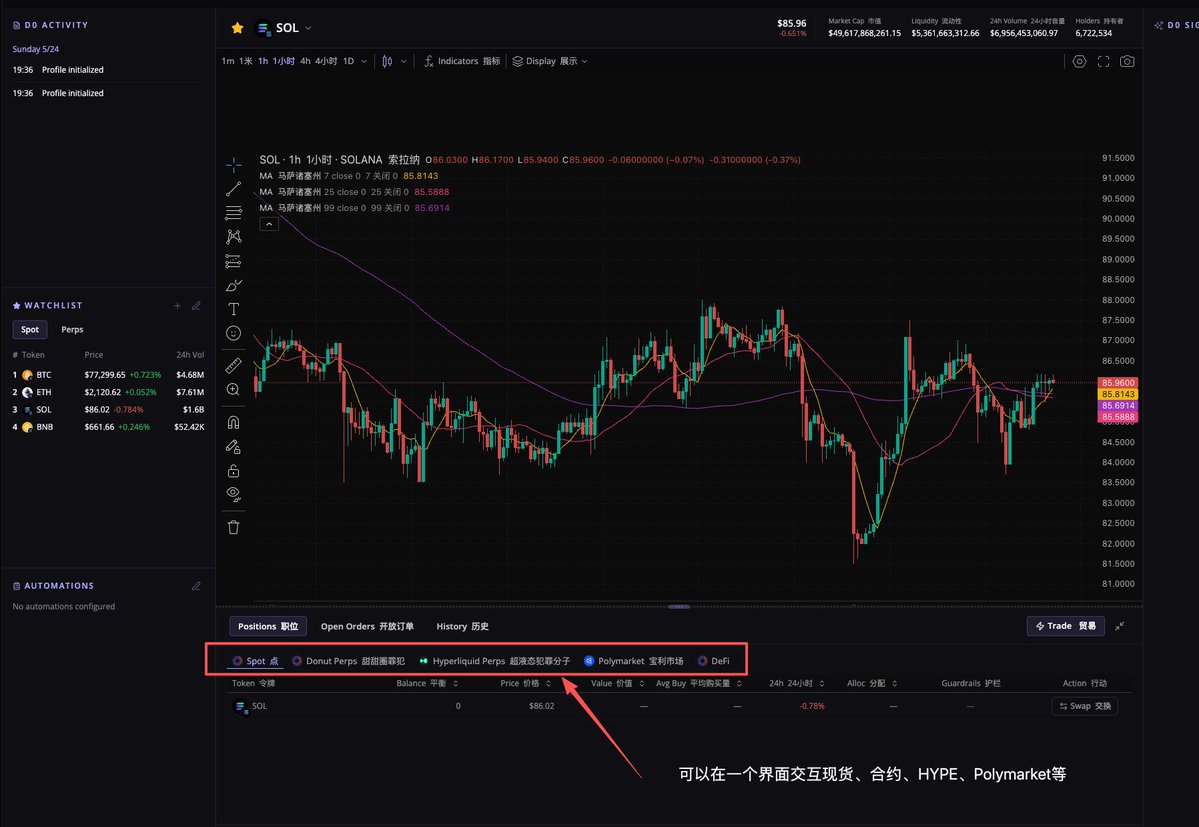This screenshot has width=1199, height=827.
Task: Select the pattern drawing tool
Action: click(234, 237)
